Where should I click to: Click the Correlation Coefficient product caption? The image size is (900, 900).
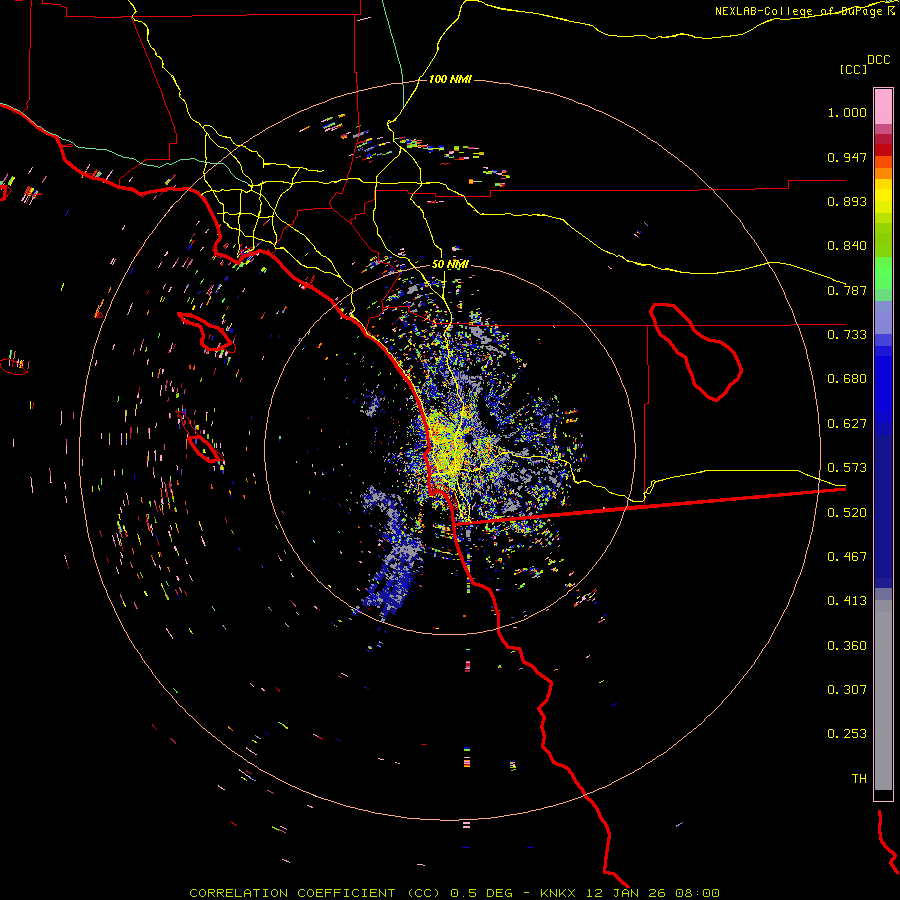[x=454, y=893]
